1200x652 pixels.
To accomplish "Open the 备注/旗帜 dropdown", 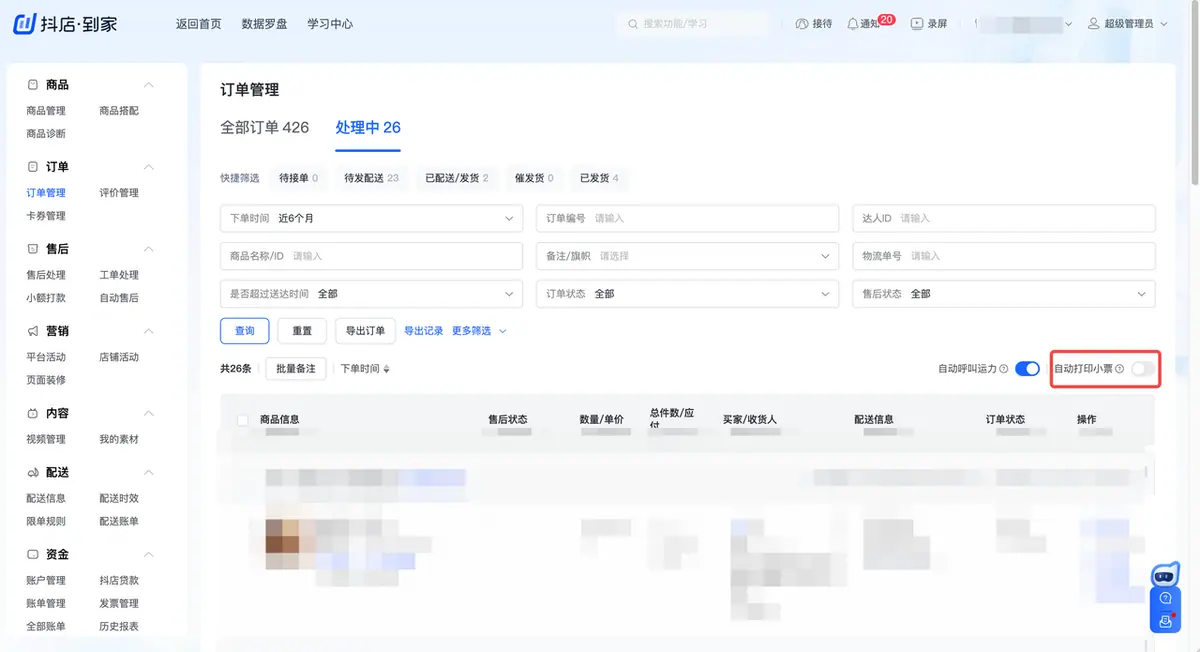I will coord(687,256).
